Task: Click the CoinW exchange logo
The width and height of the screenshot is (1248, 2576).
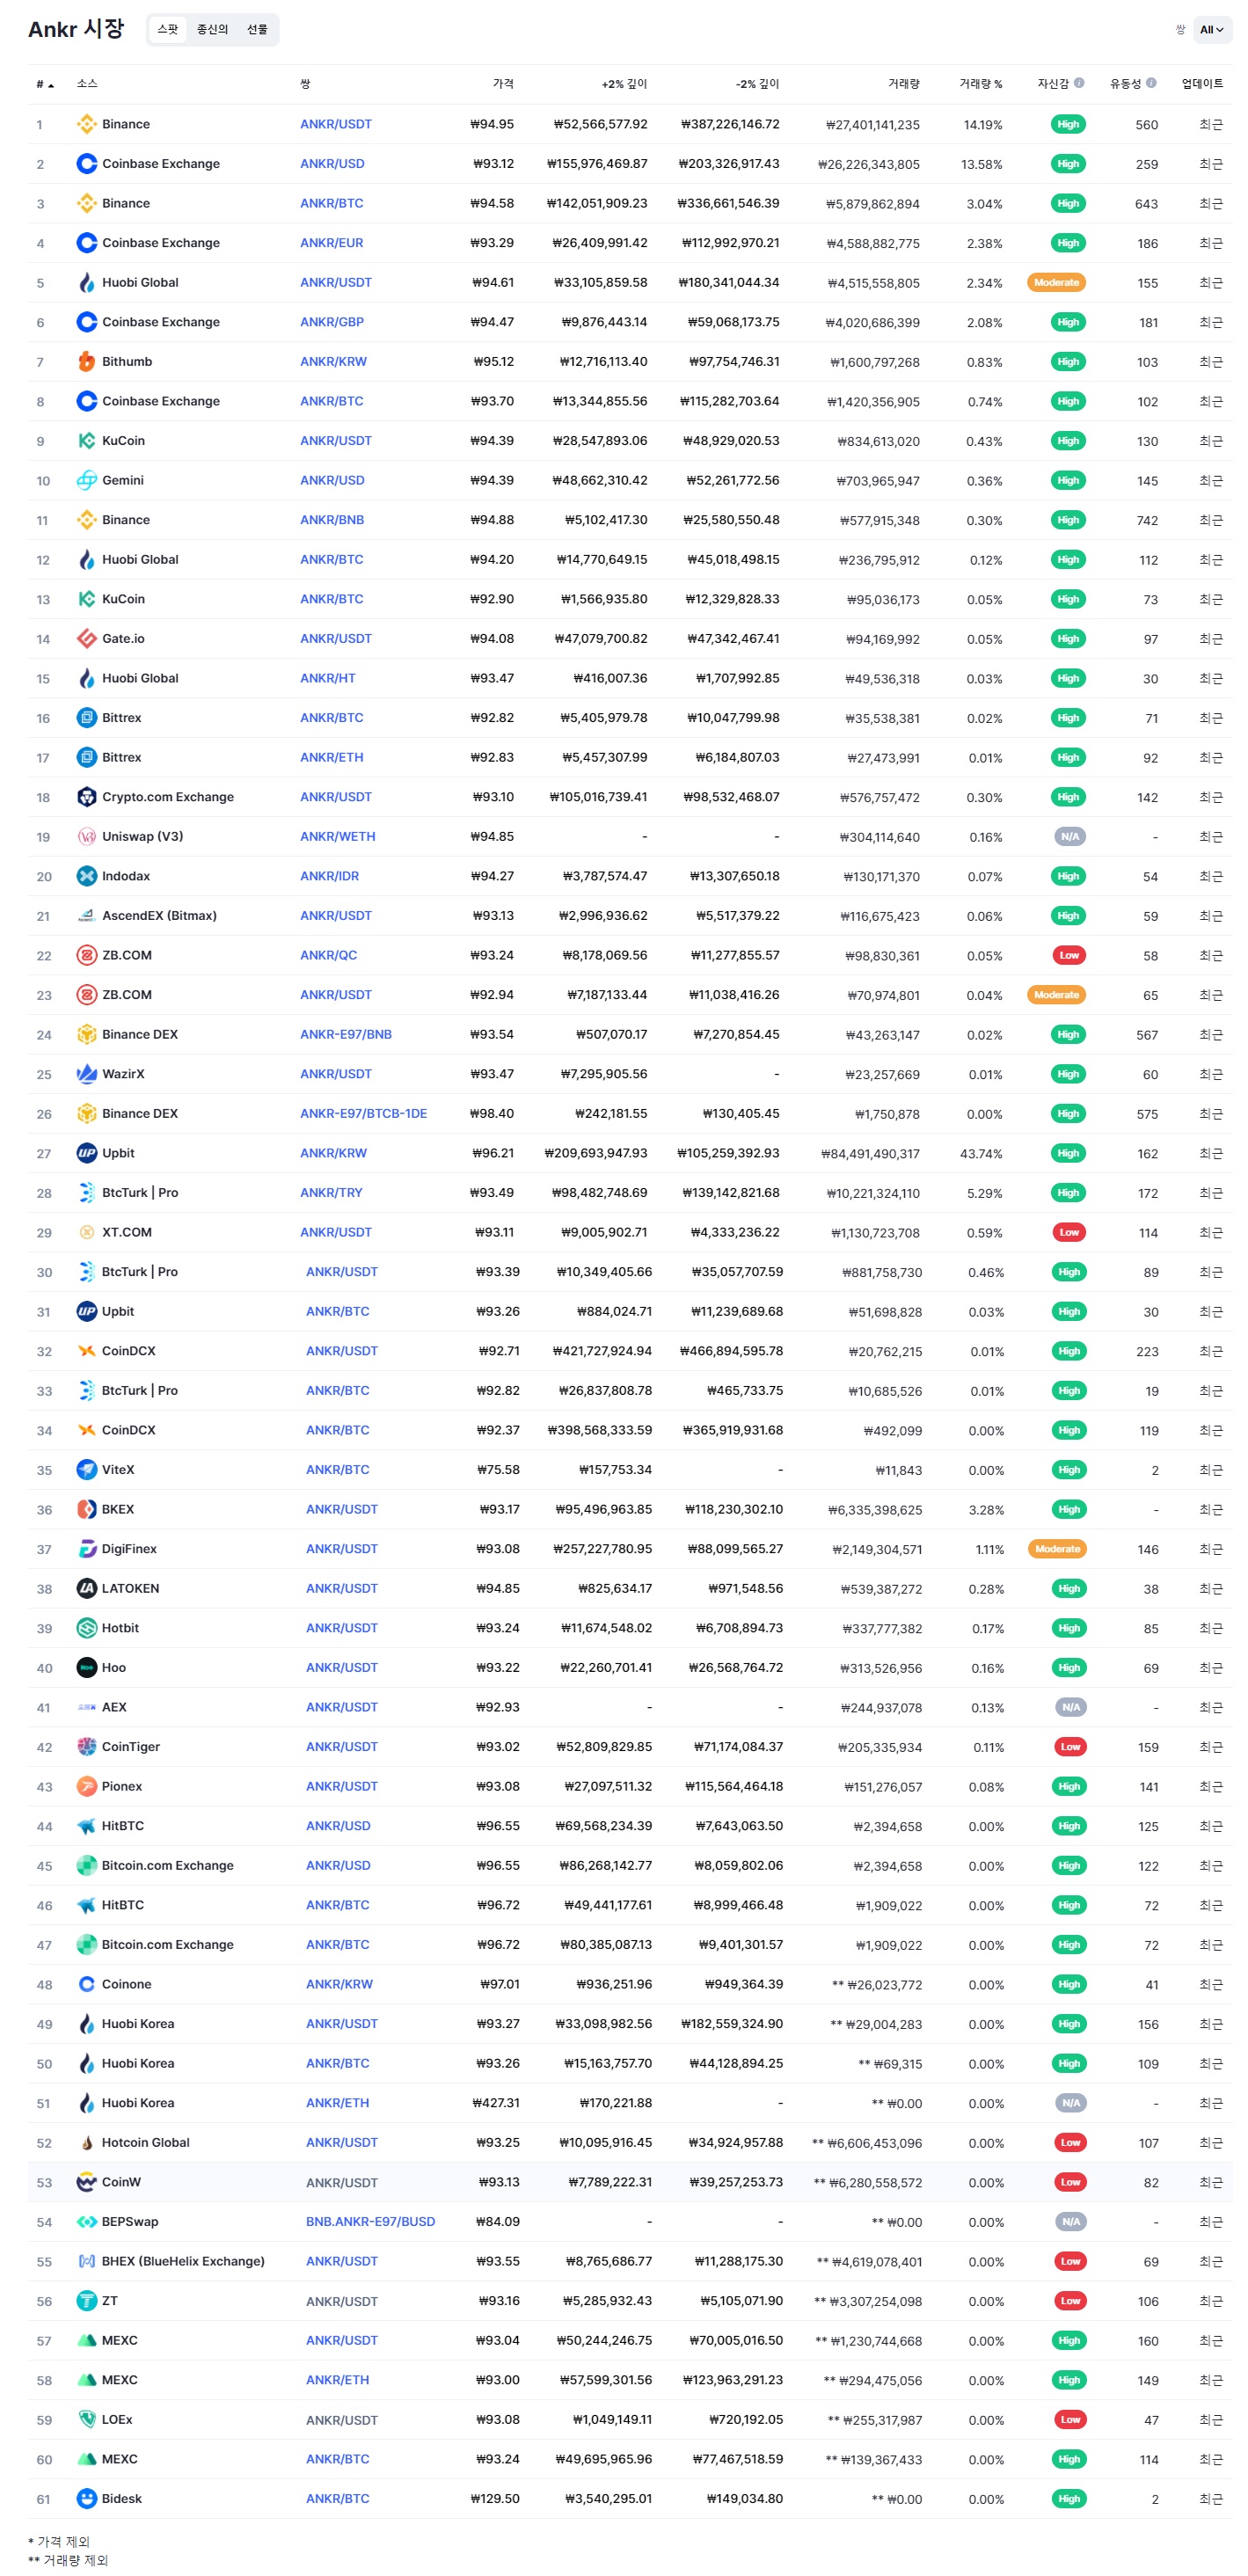Action: click(x=87, y=2182)
